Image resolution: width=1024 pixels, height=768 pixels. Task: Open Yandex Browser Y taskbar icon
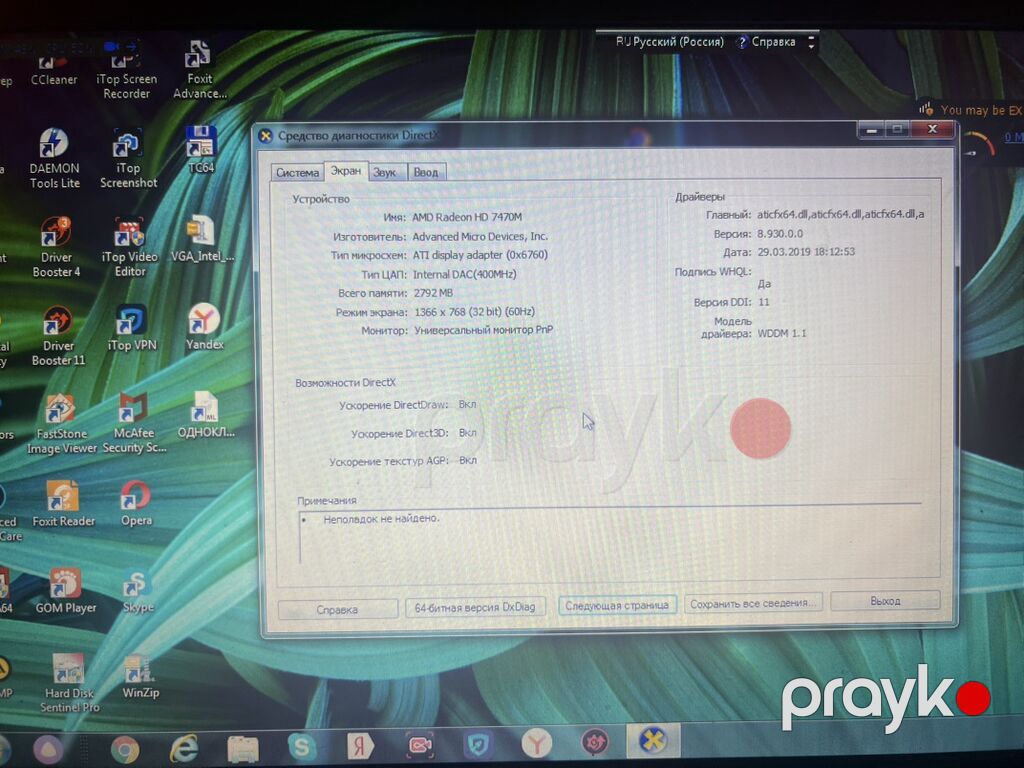536,743
